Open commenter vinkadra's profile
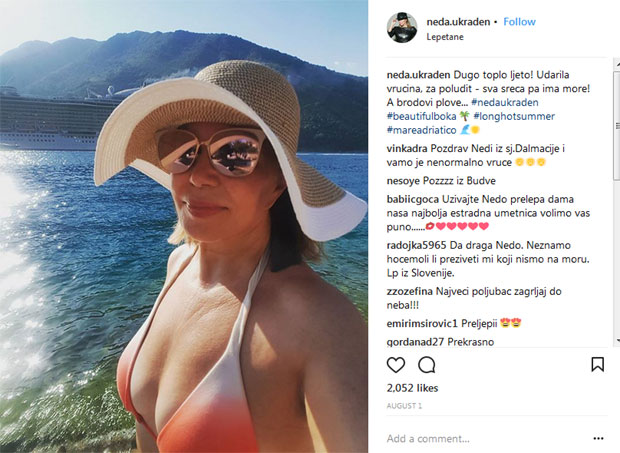620x453 pixels. coord(407,149)
